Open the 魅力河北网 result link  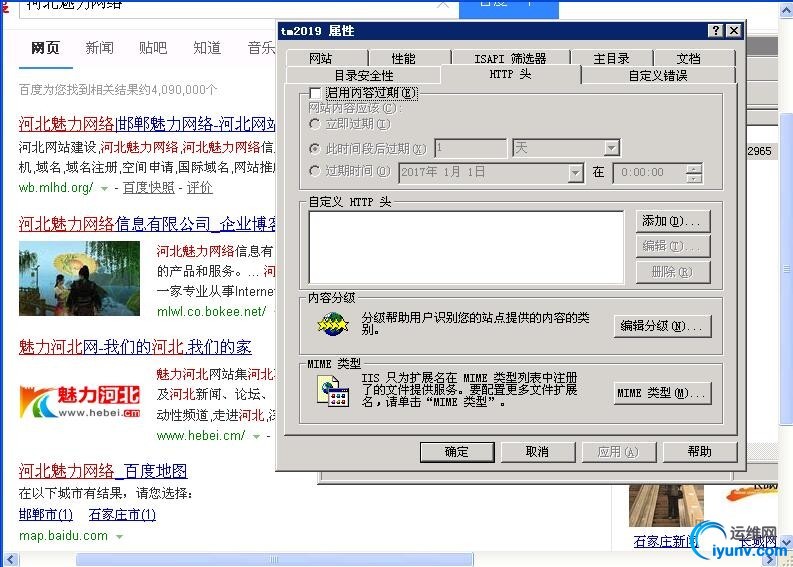pyautogui.click(x=135, y=347)
